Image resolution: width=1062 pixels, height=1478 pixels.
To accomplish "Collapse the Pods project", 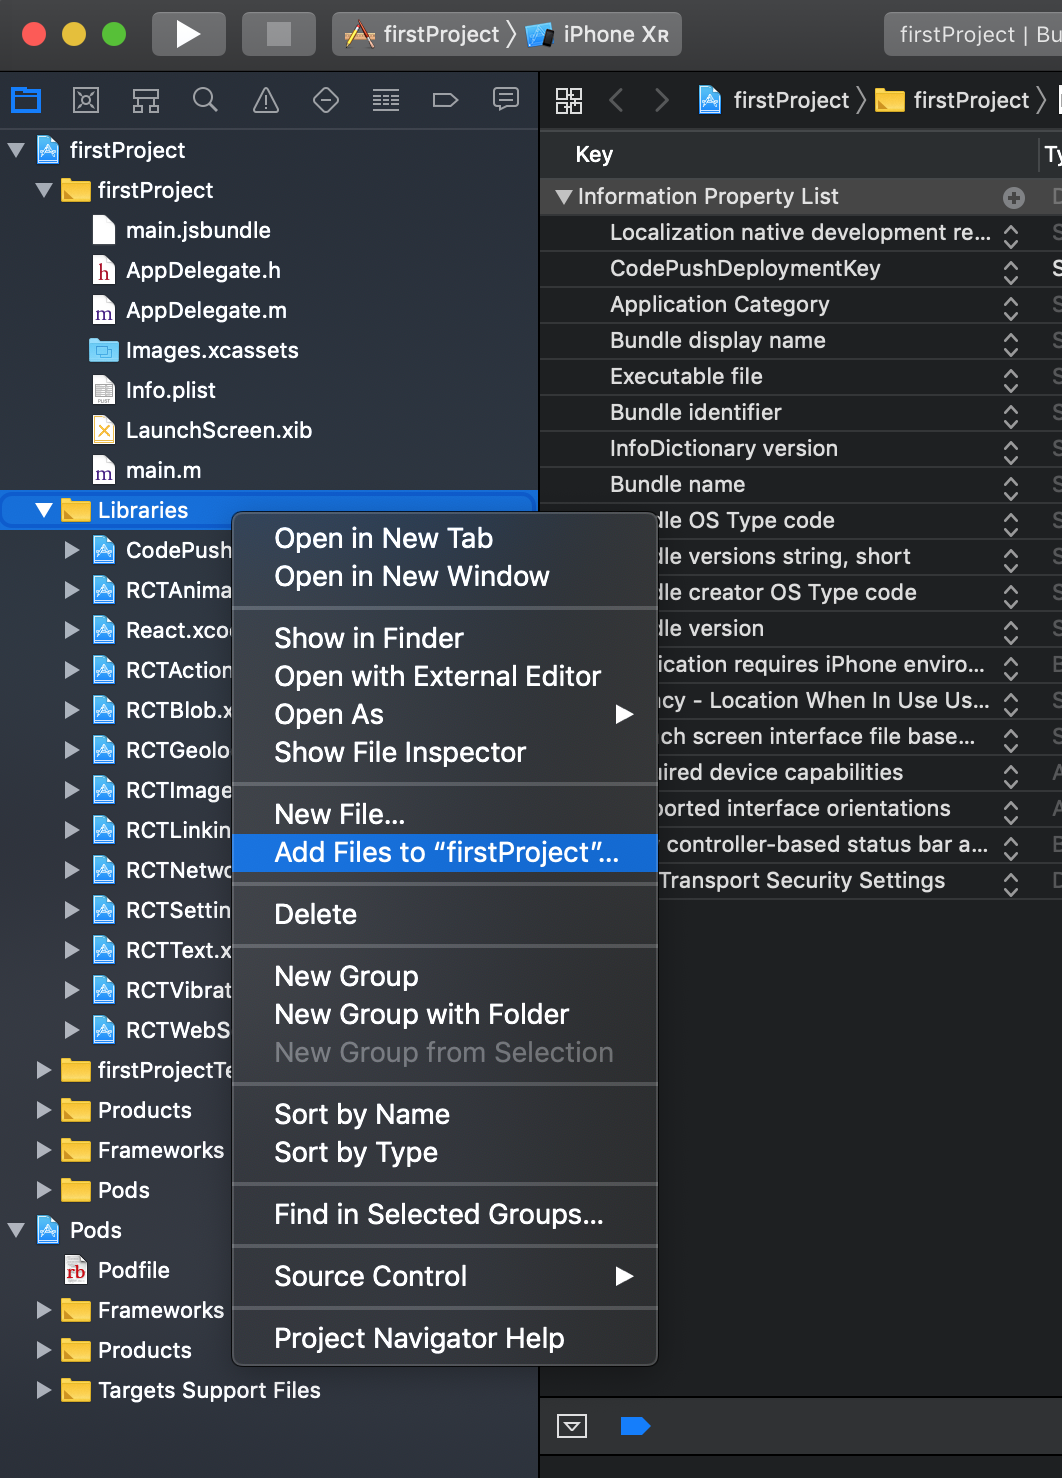I will 16,1230.
